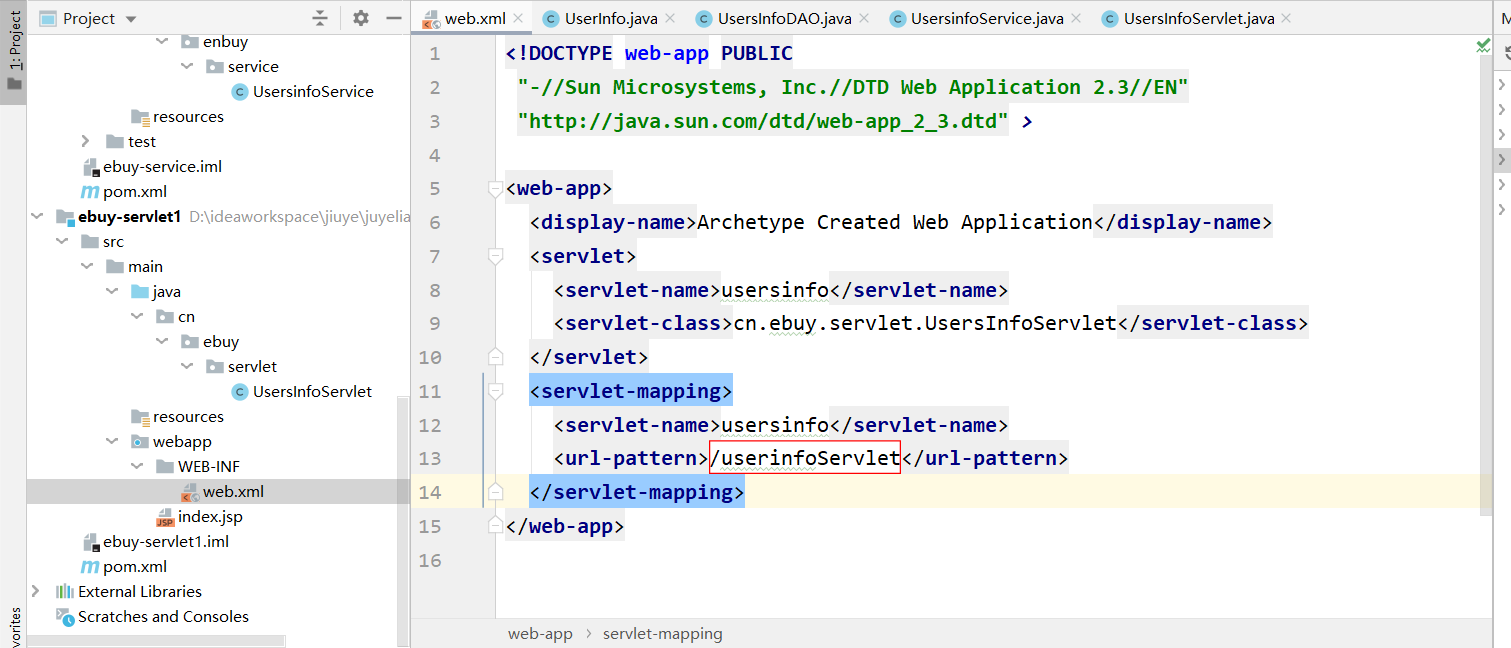Open the UsersInfoServlet class in tree
The height and width of the screenshot is (648, 1511).
pos(312,392)
